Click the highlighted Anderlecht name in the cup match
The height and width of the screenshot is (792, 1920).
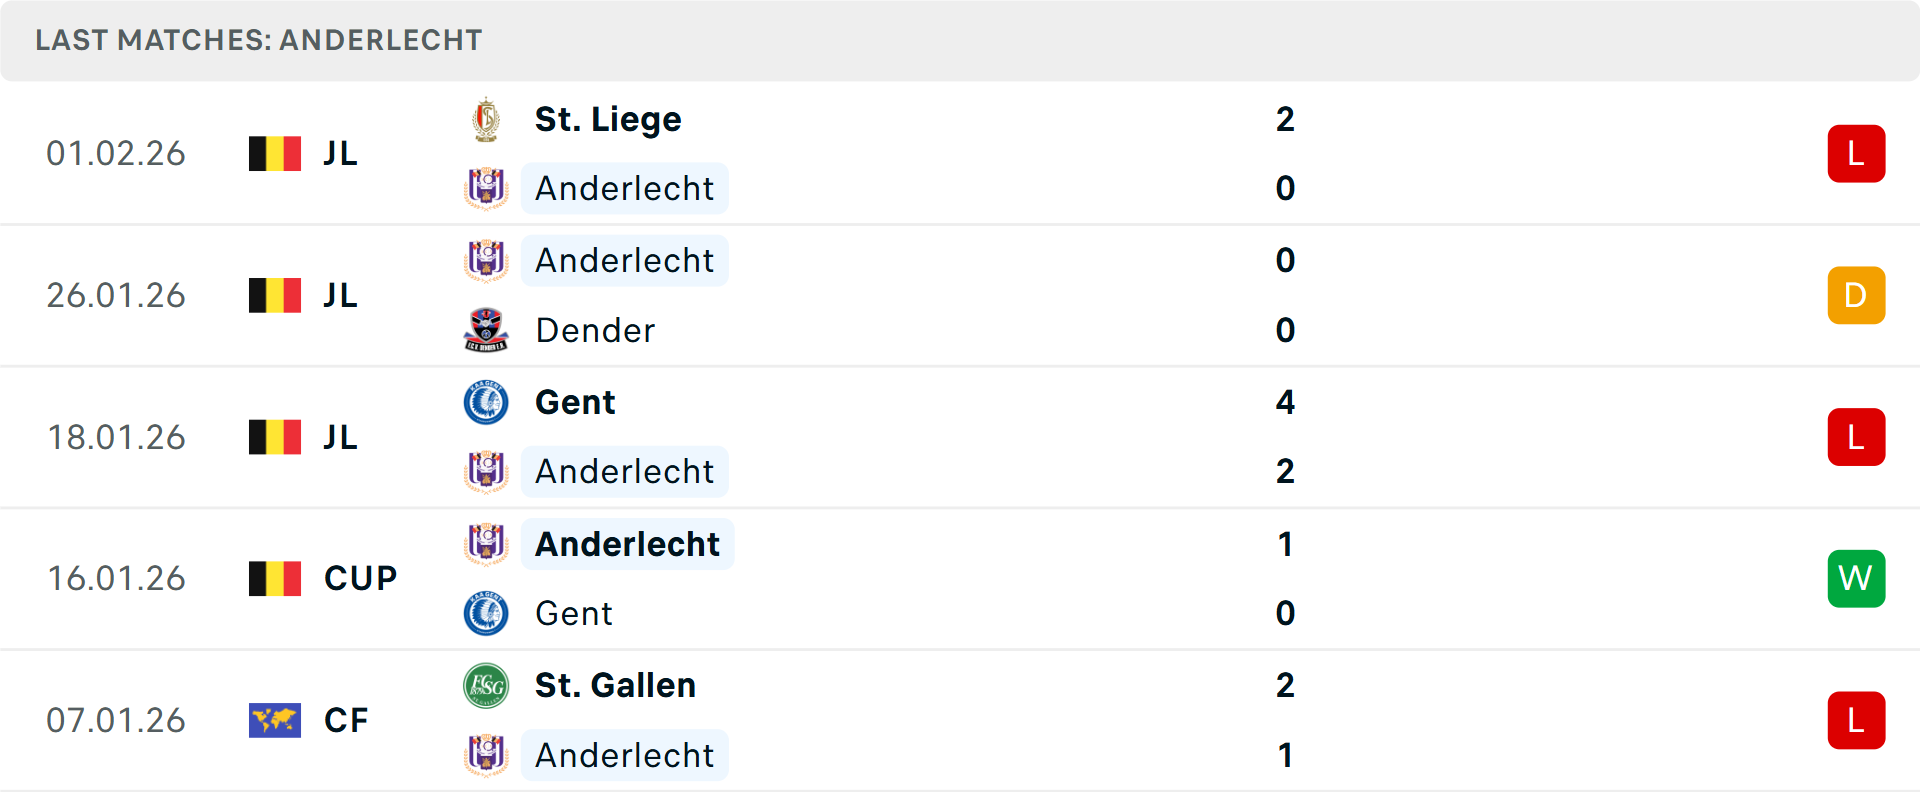[627, 544]
